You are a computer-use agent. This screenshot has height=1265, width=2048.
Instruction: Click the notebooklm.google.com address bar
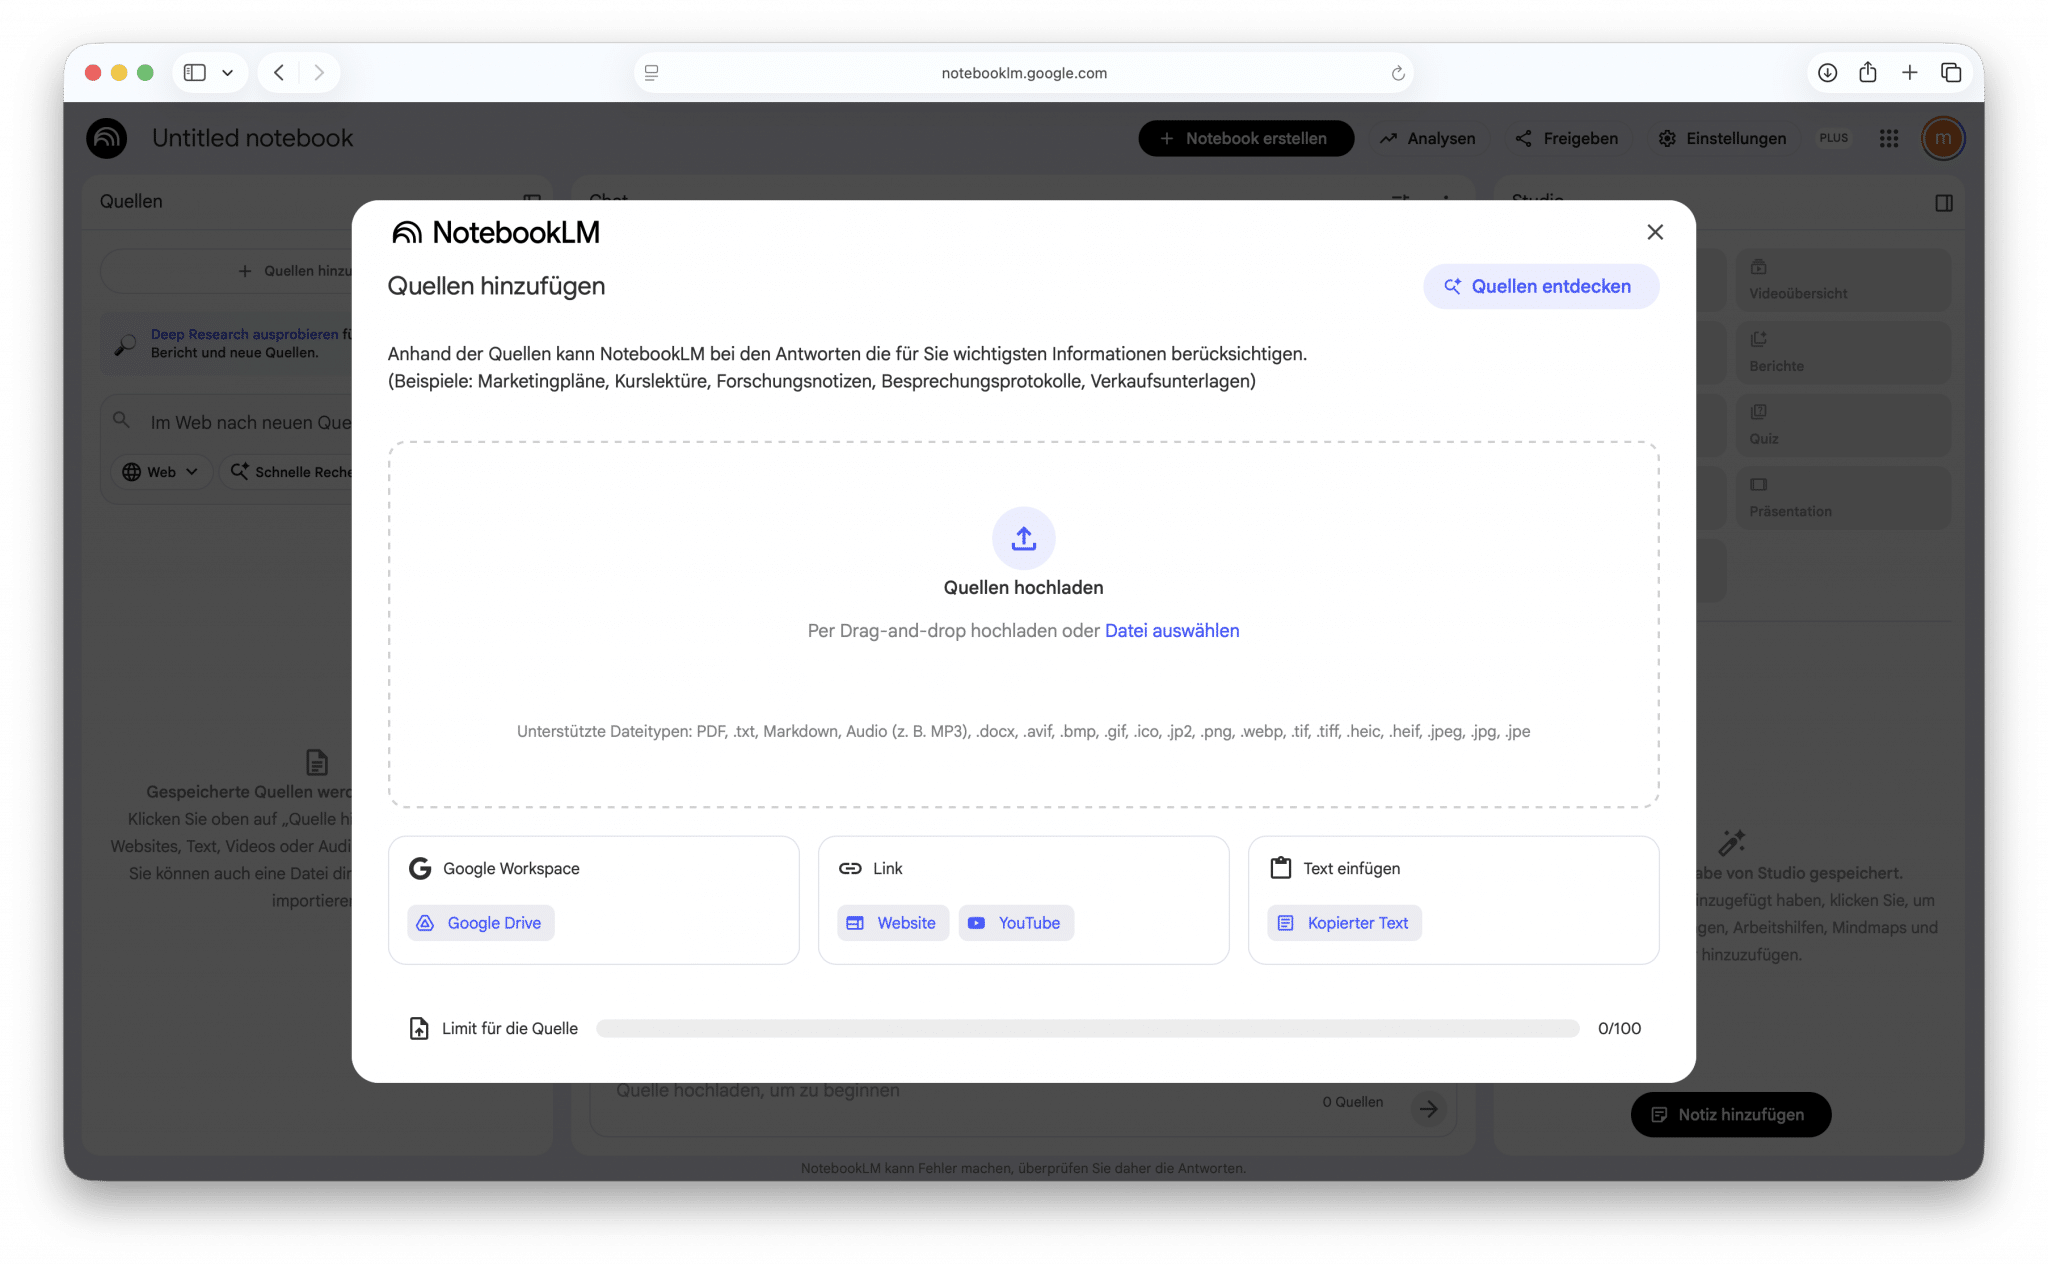coord(1023,73)
